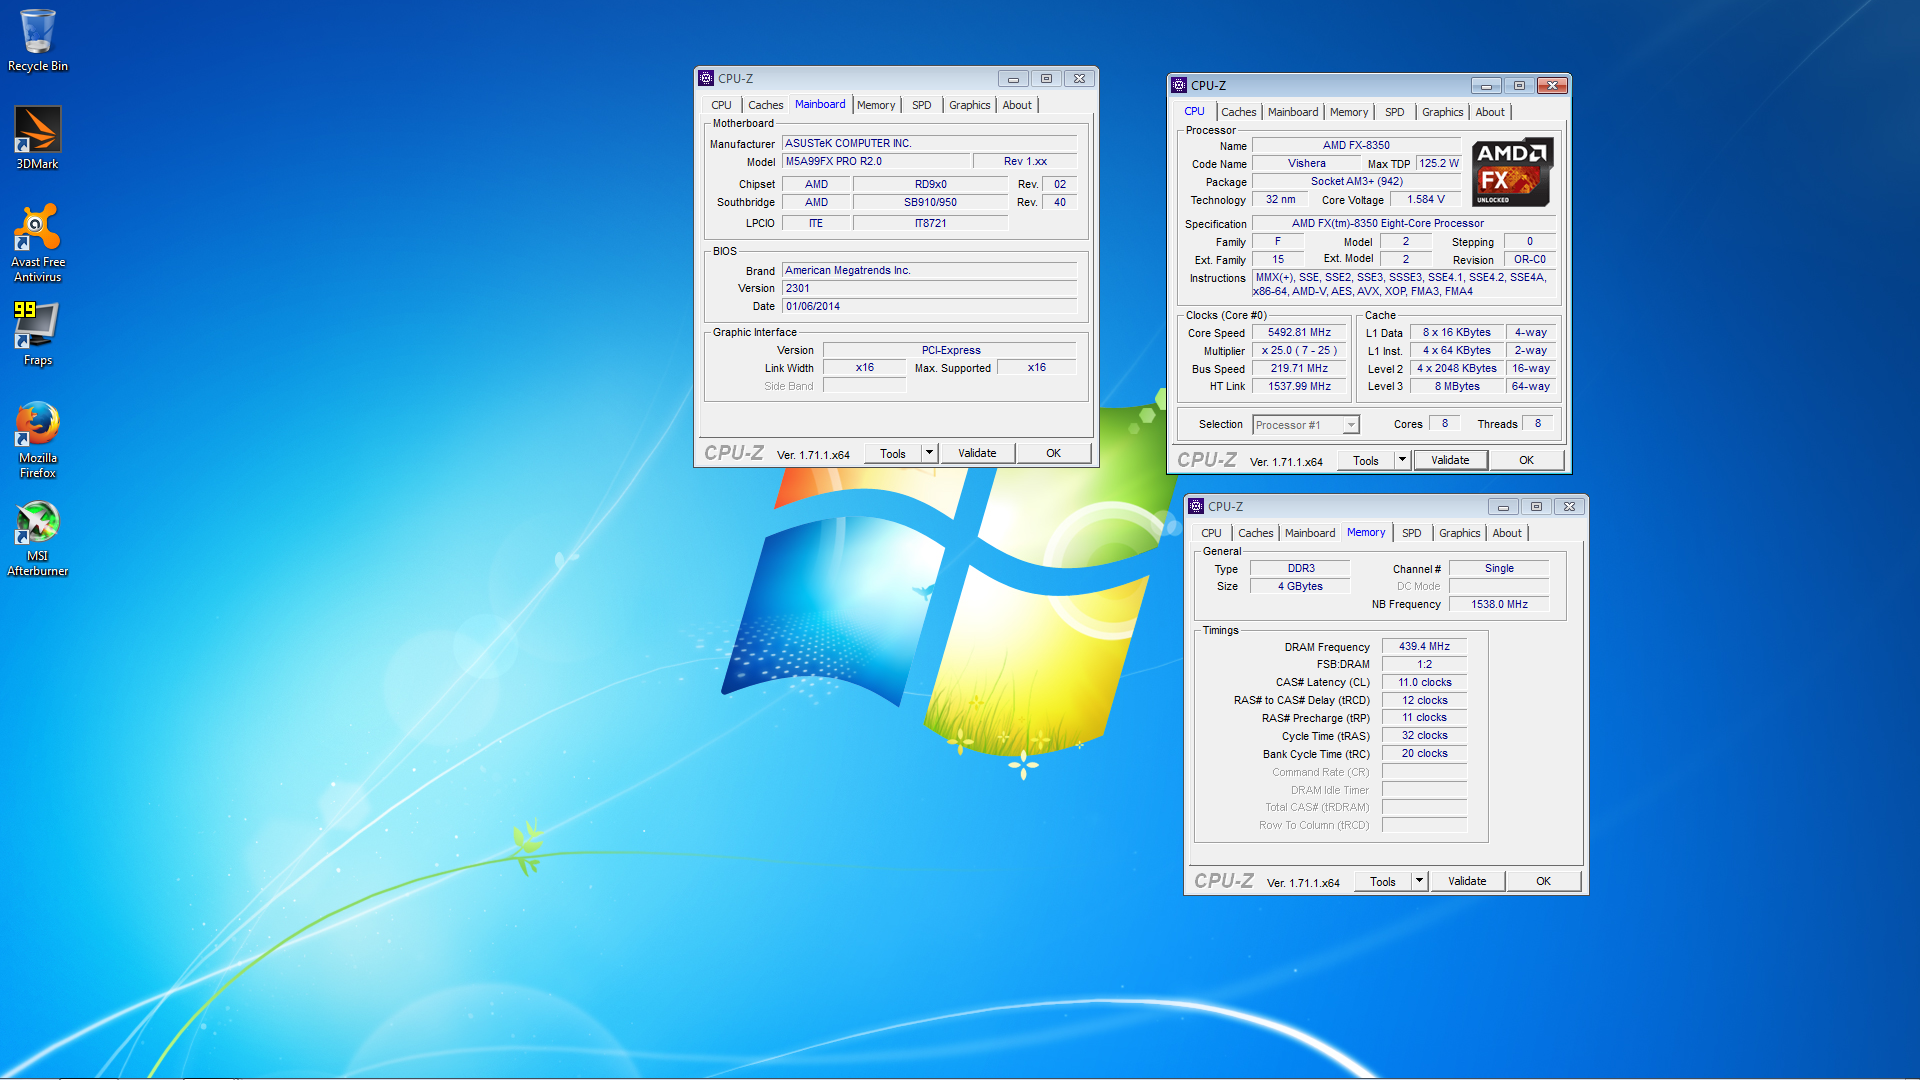This screenshot has height=1080, width=1920.
Task: Switch to Caches tab in CPU window
Action: point(1238,112)
